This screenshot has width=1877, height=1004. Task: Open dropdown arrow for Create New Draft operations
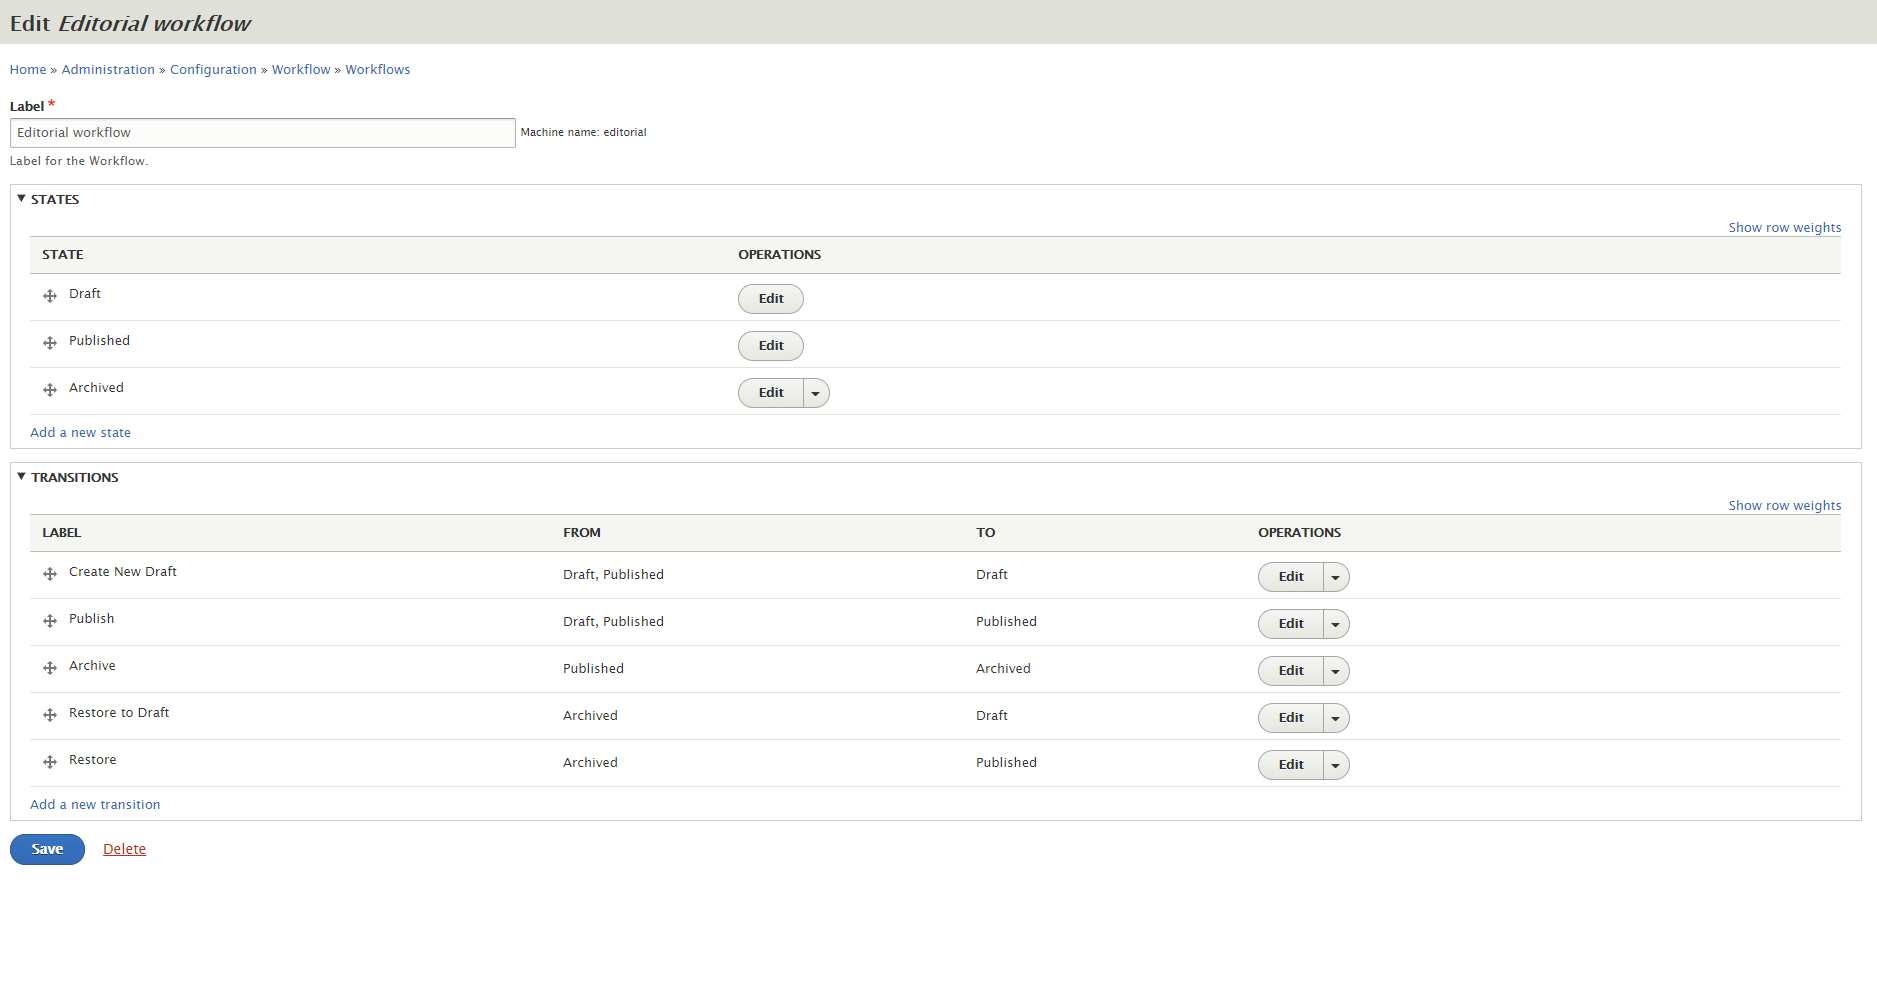(x=1336, y=577)
